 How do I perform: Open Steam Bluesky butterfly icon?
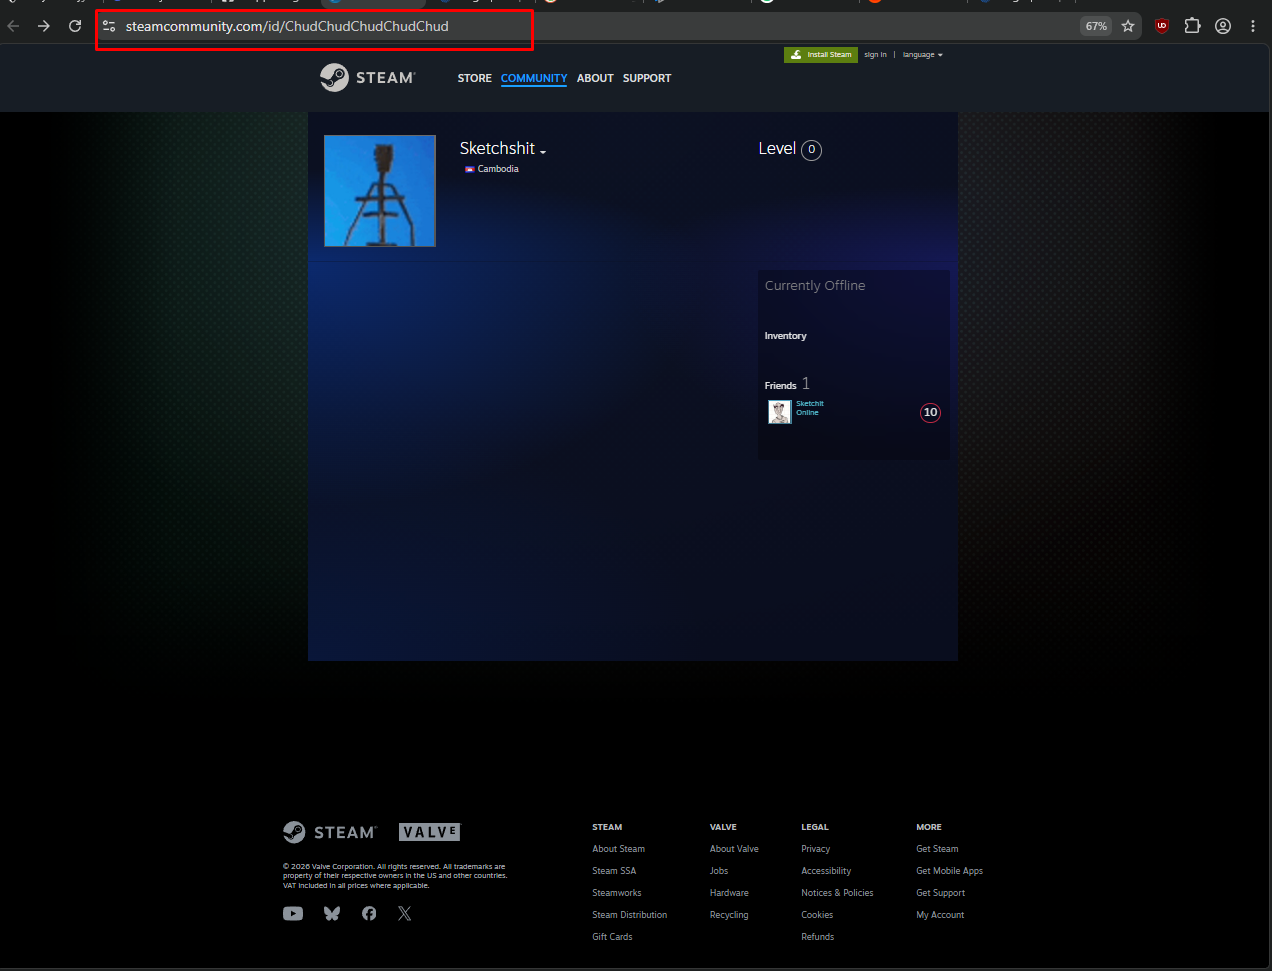click(x=332, y=913)
